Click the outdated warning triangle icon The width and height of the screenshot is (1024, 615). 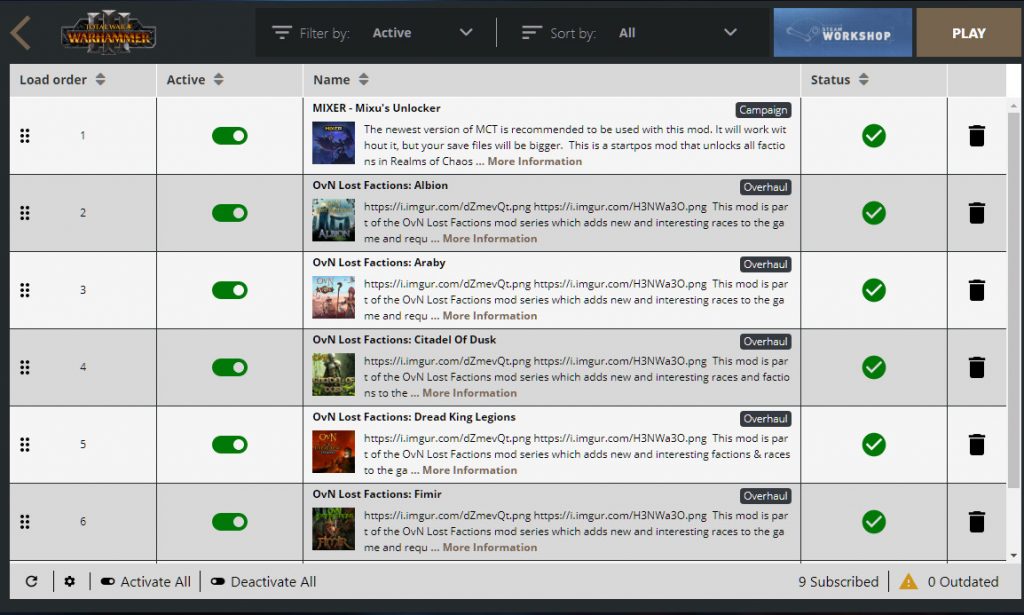tap(908, 581)
